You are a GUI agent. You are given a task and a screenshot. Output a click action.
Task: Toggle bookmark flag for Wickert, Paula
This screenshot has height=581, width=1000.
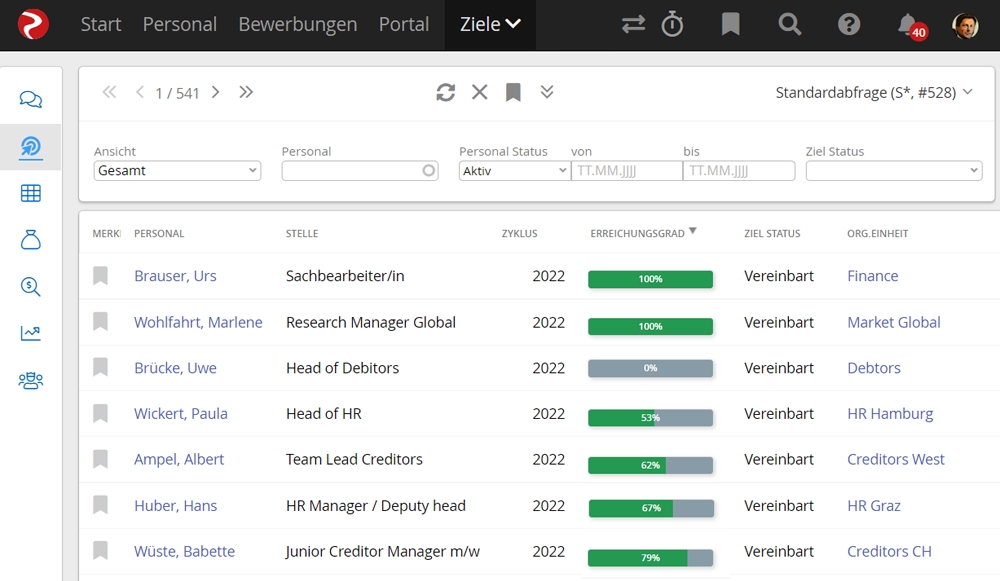100,414
